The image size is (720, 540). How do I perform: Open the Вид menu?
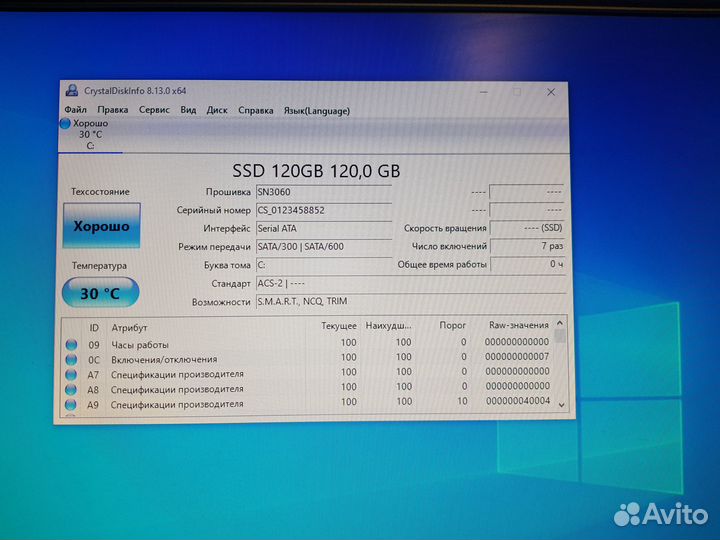[188, 110]
